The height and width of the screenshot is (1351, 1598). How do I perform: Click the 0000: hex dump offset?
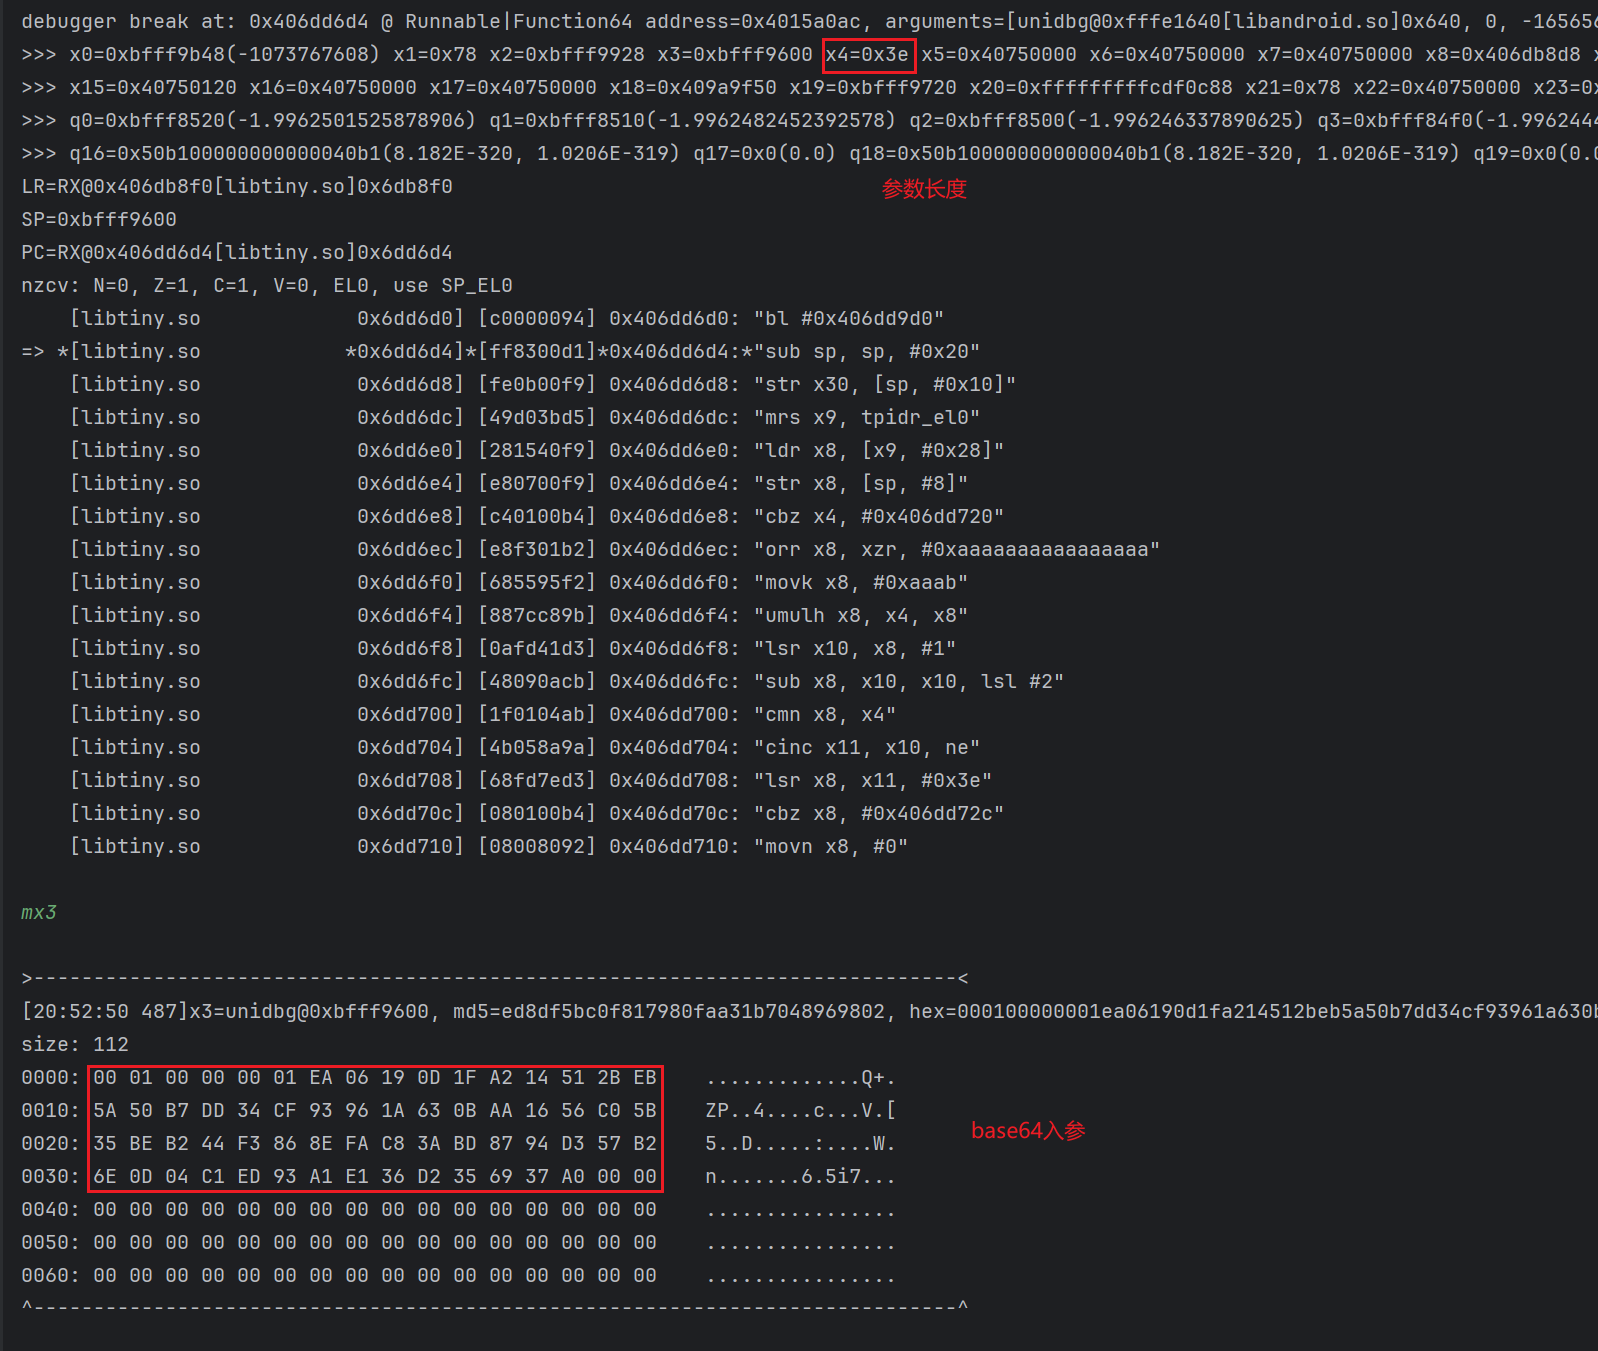51,1077
